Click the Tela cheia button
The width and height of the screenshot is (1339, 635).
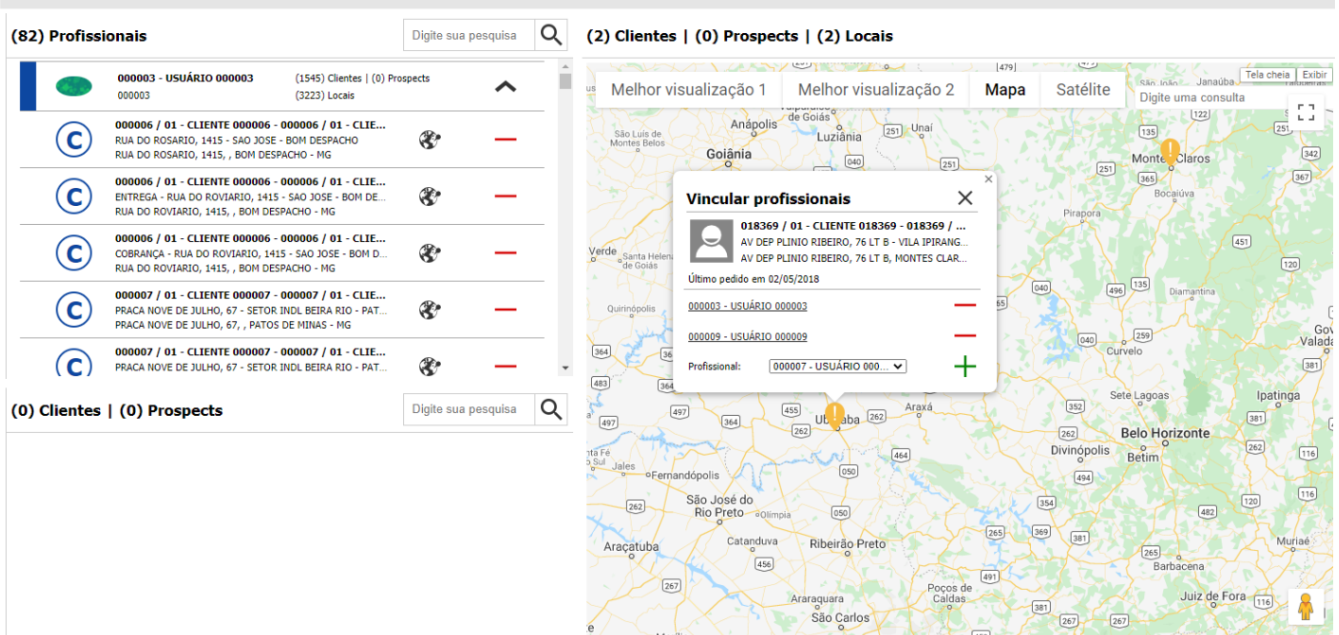1267,75
